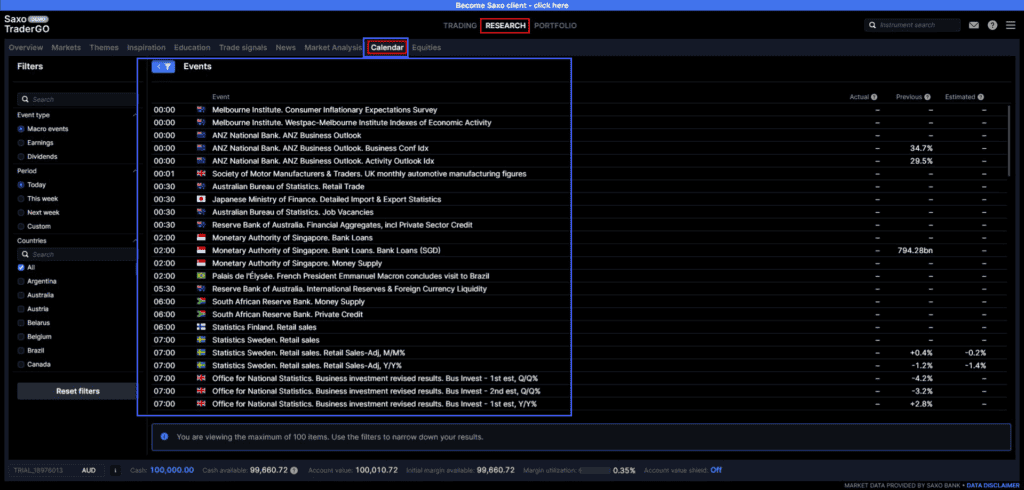The height and width of the screenshot is (490, 1024).
Task: Show info tooltip for Actual column
Action: pos(874,97)
